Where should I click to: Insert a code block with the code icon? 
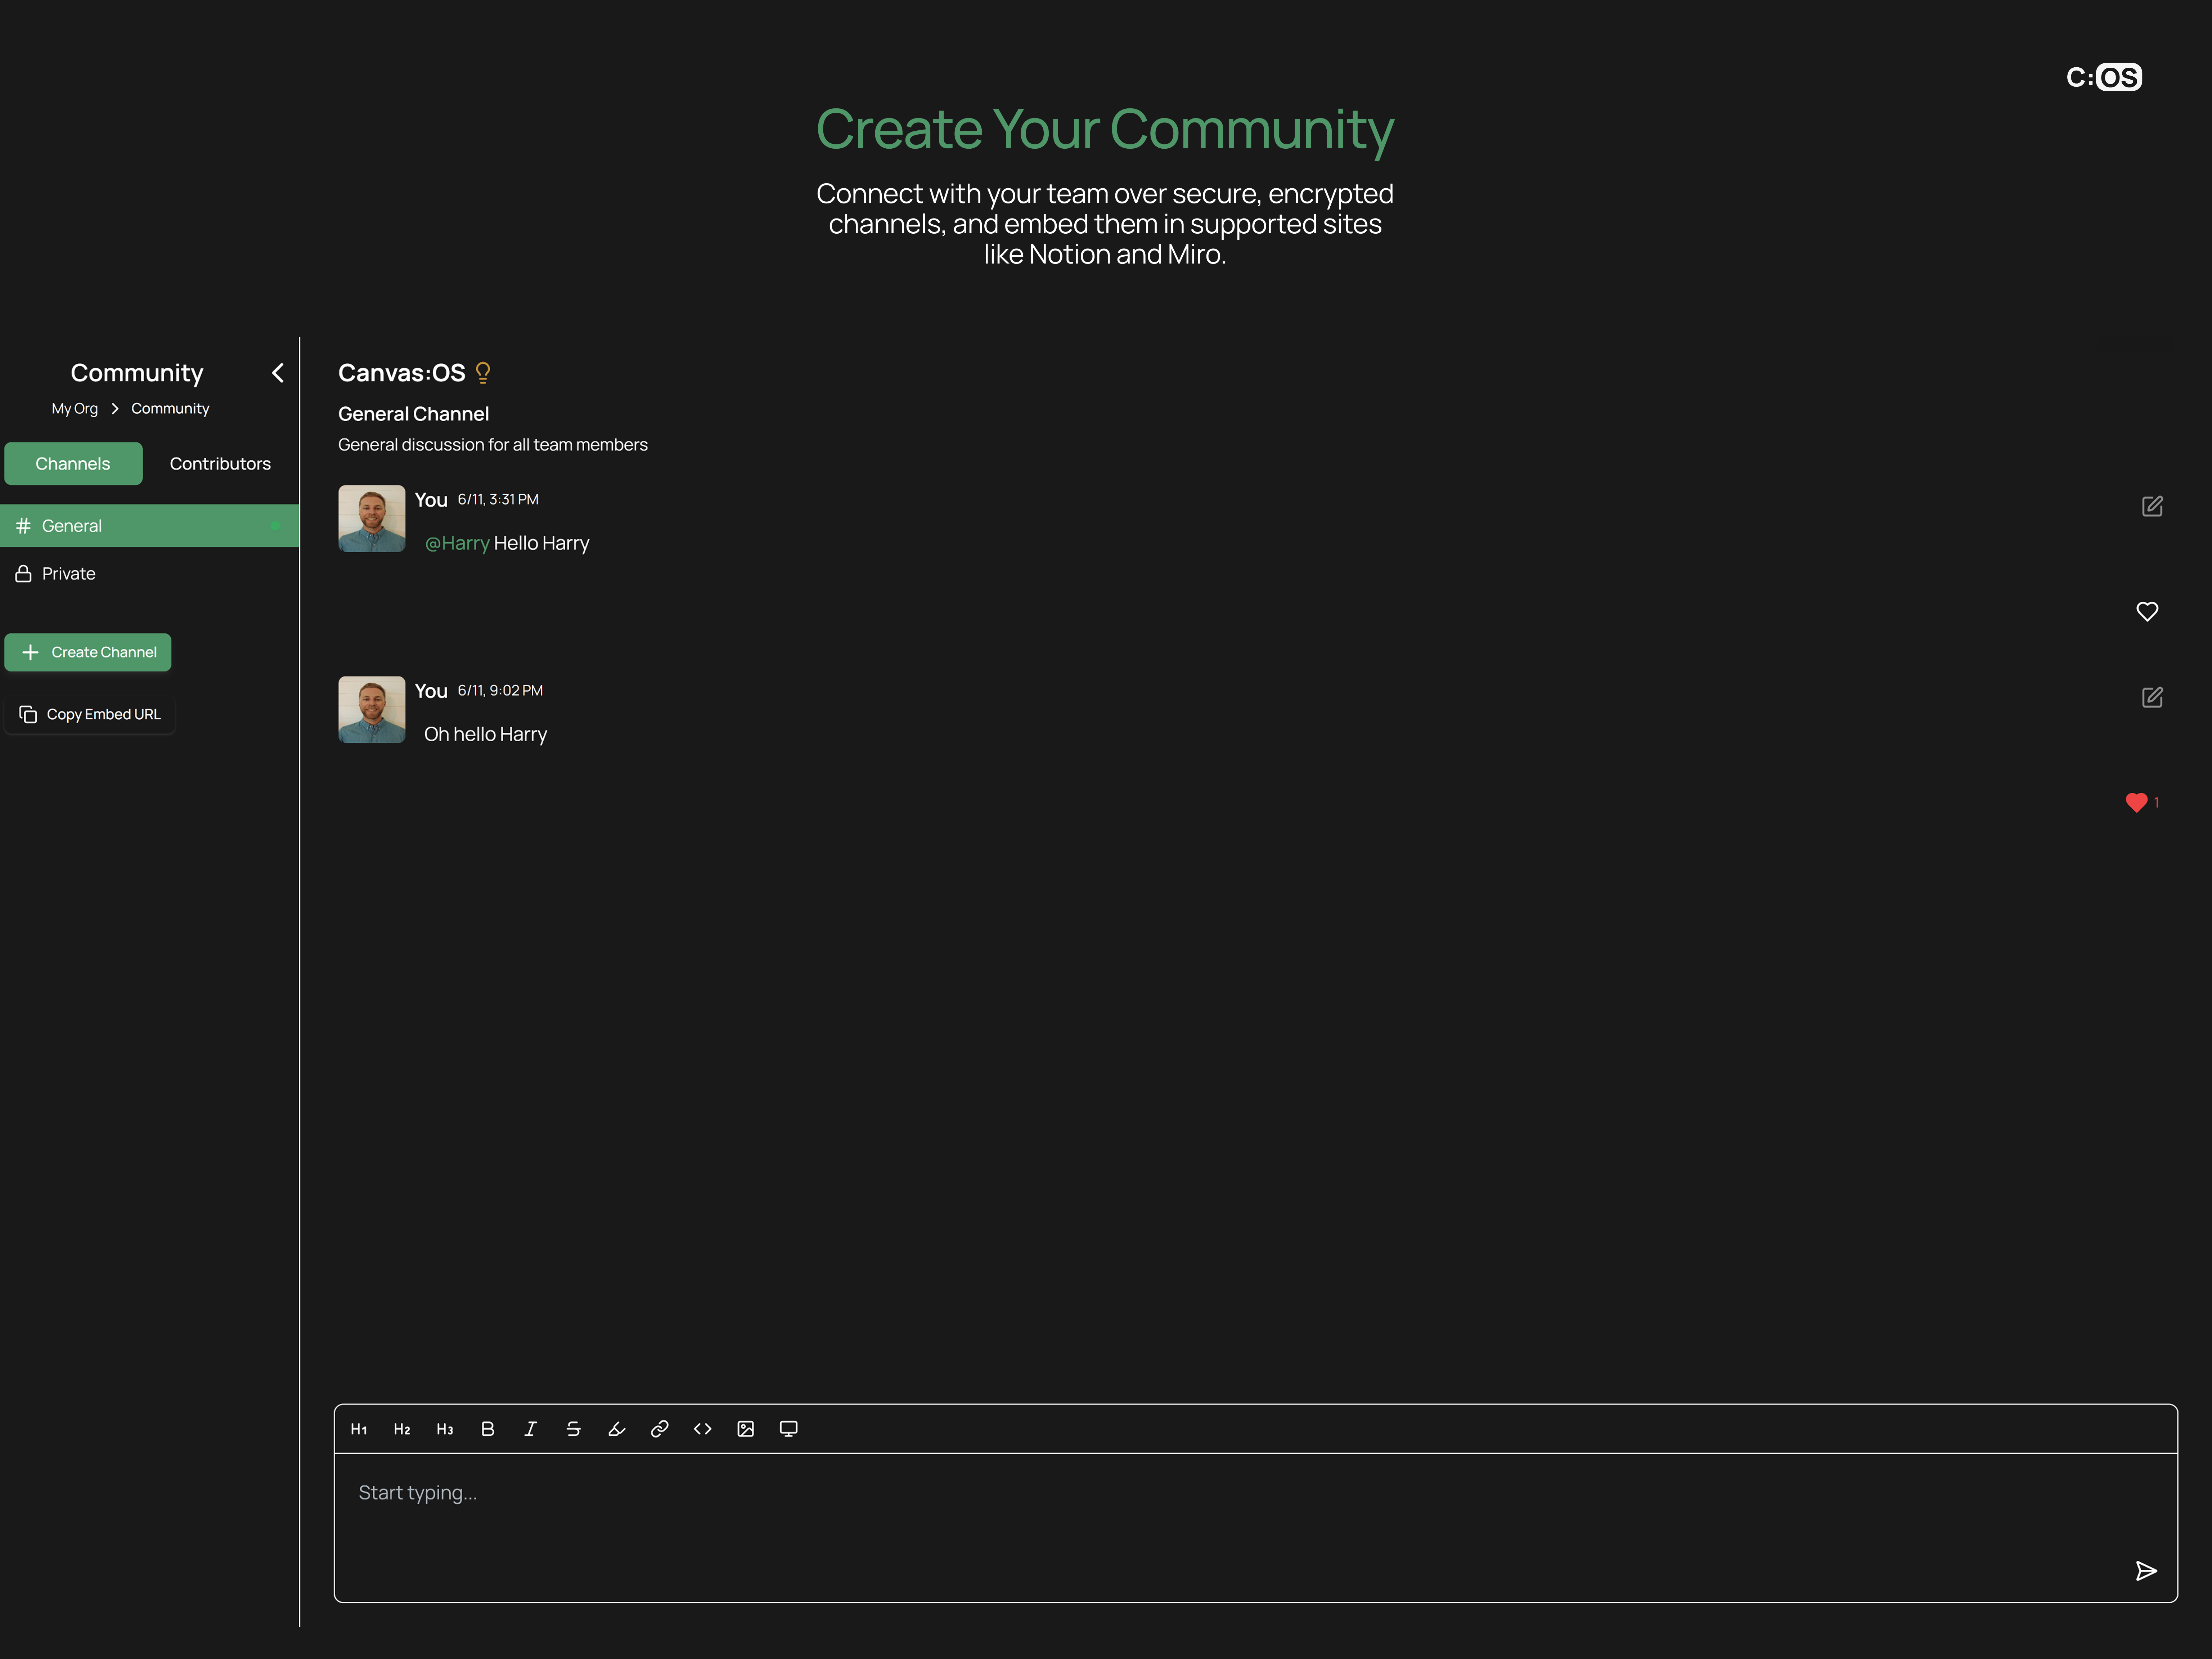703,1429
